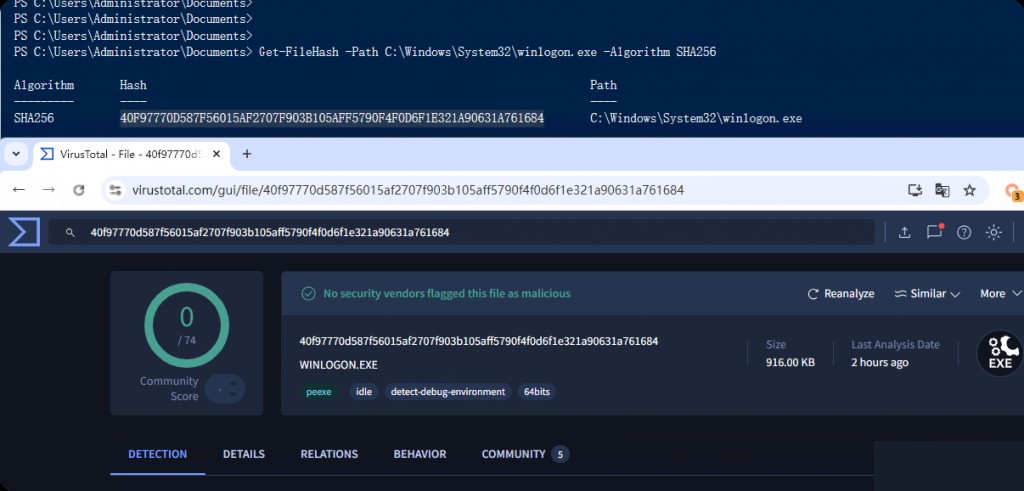Toggle the light/dark theme sun icon
The height and width of the screenshot is (491, 1024).
pyautogui.click(x=994, y=232)
